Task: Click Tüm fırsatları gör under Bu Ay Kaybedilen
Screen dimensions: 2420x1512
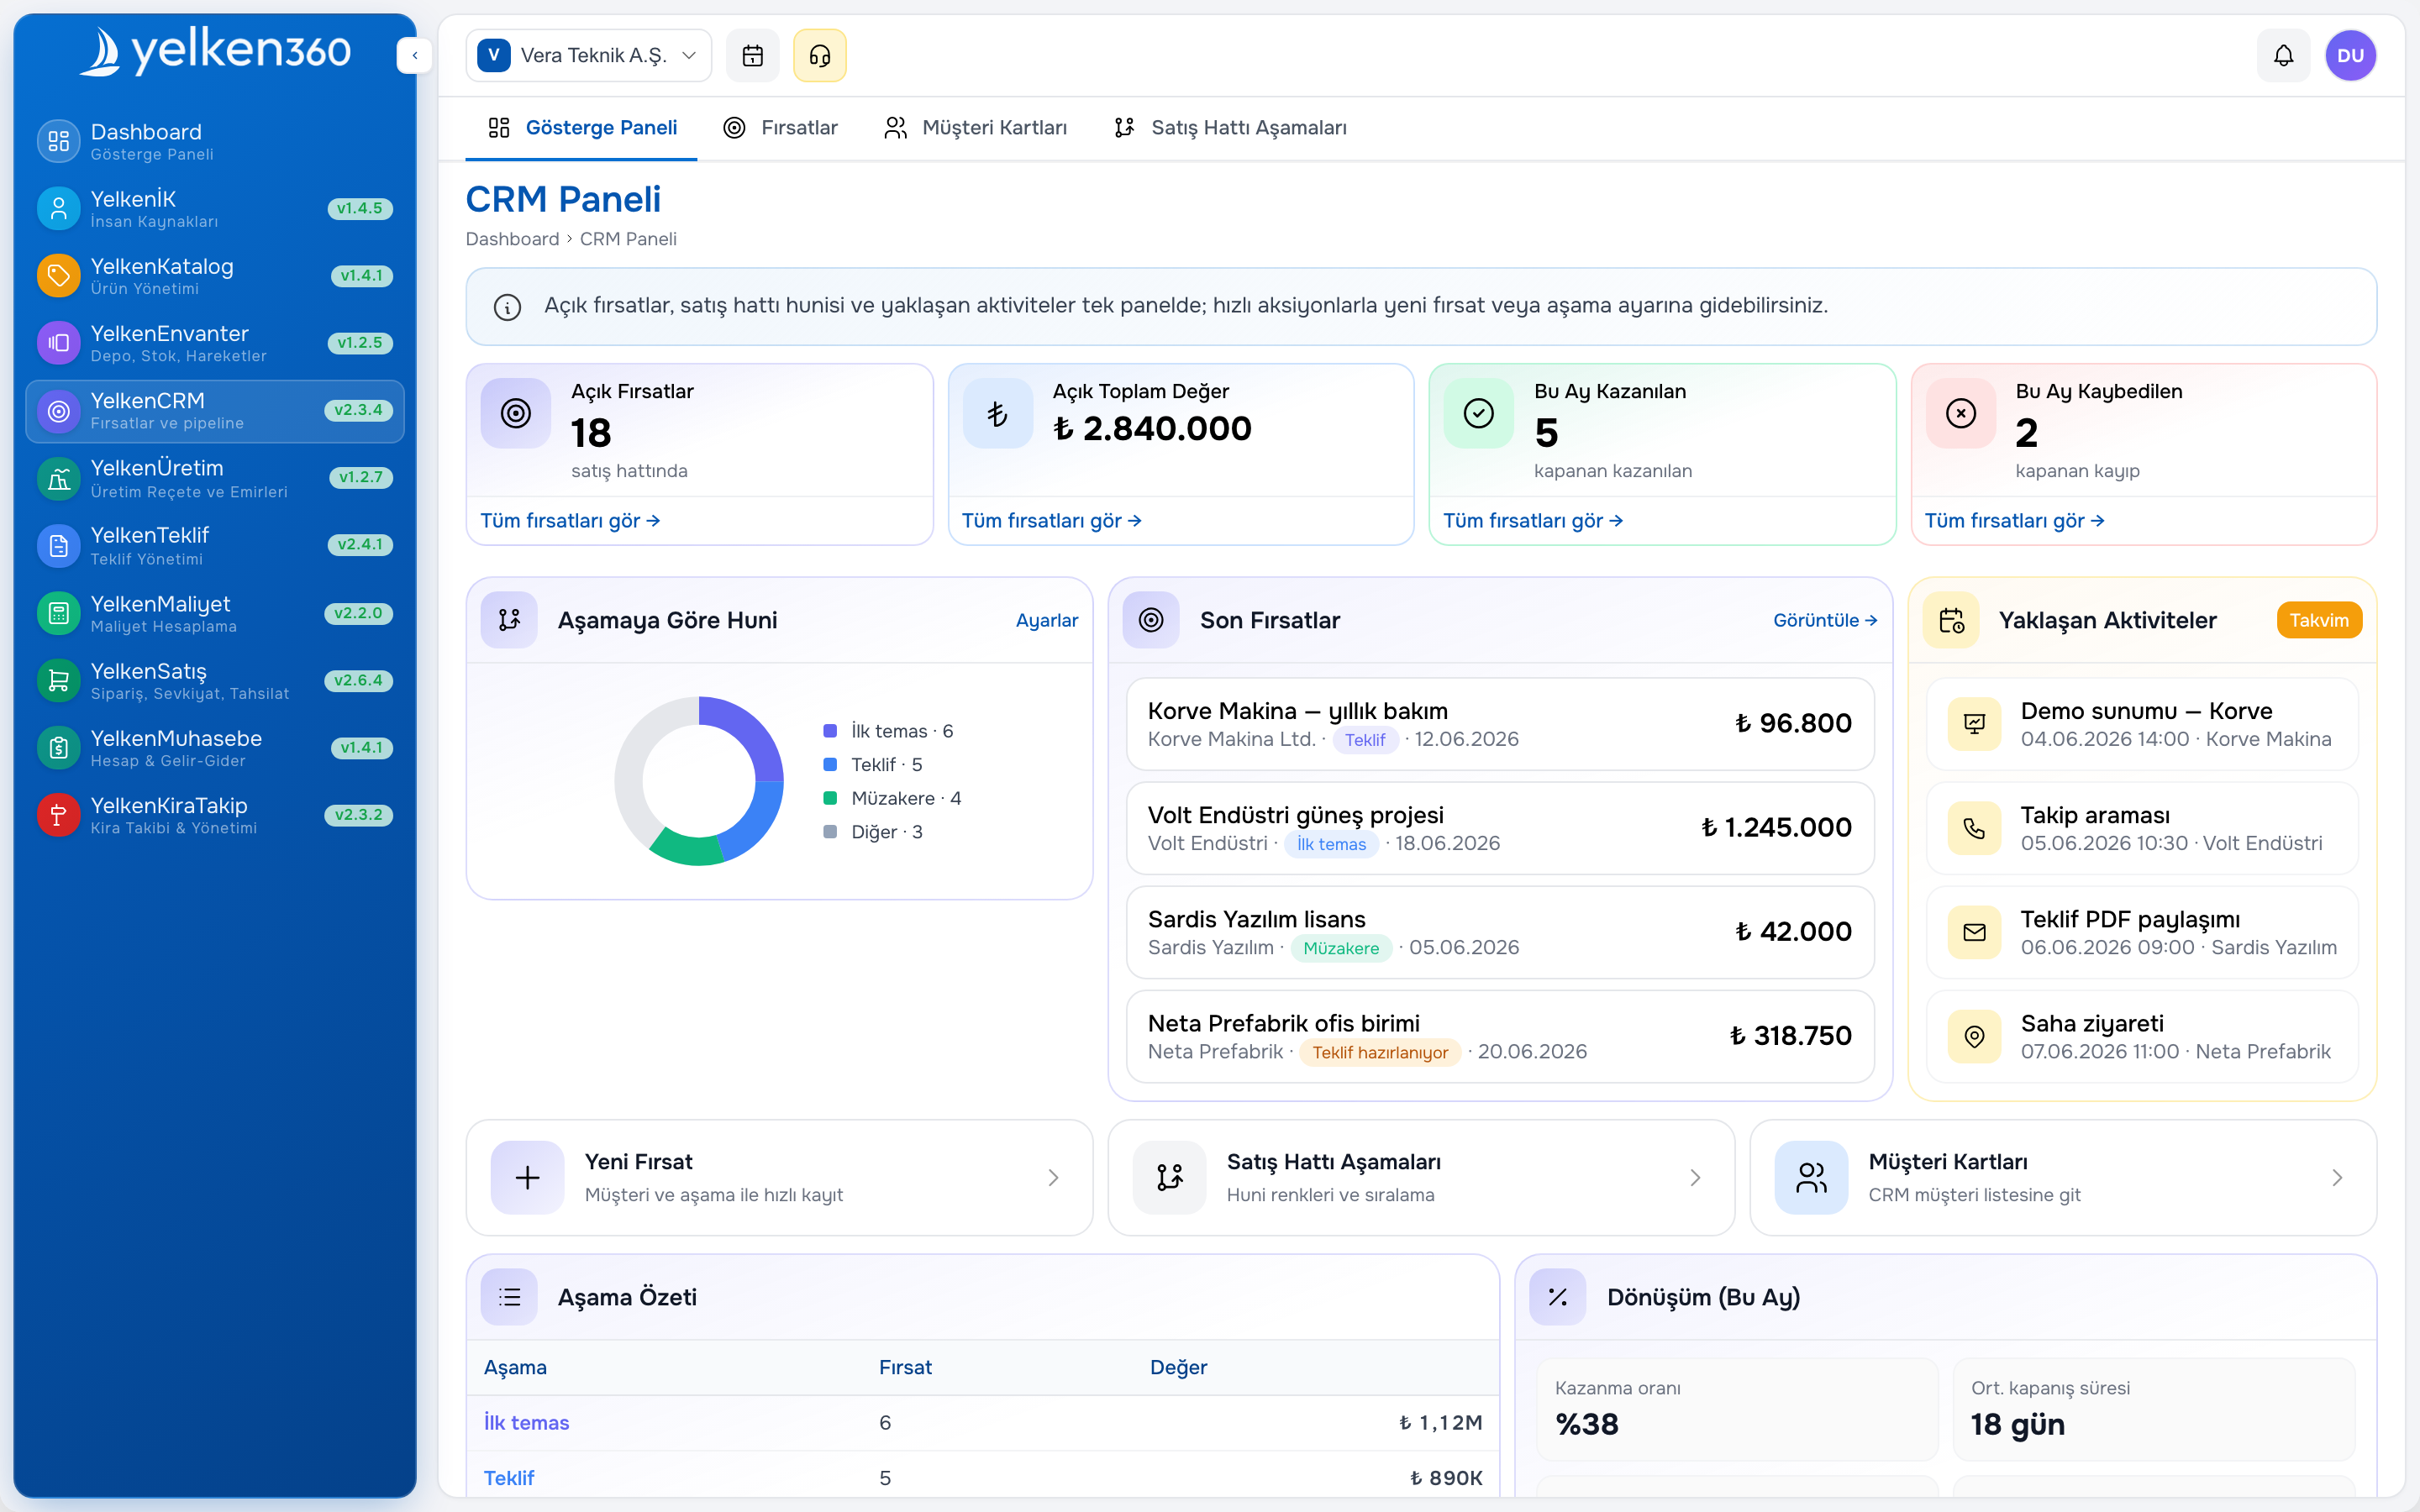Action: tap(2014, 521)
